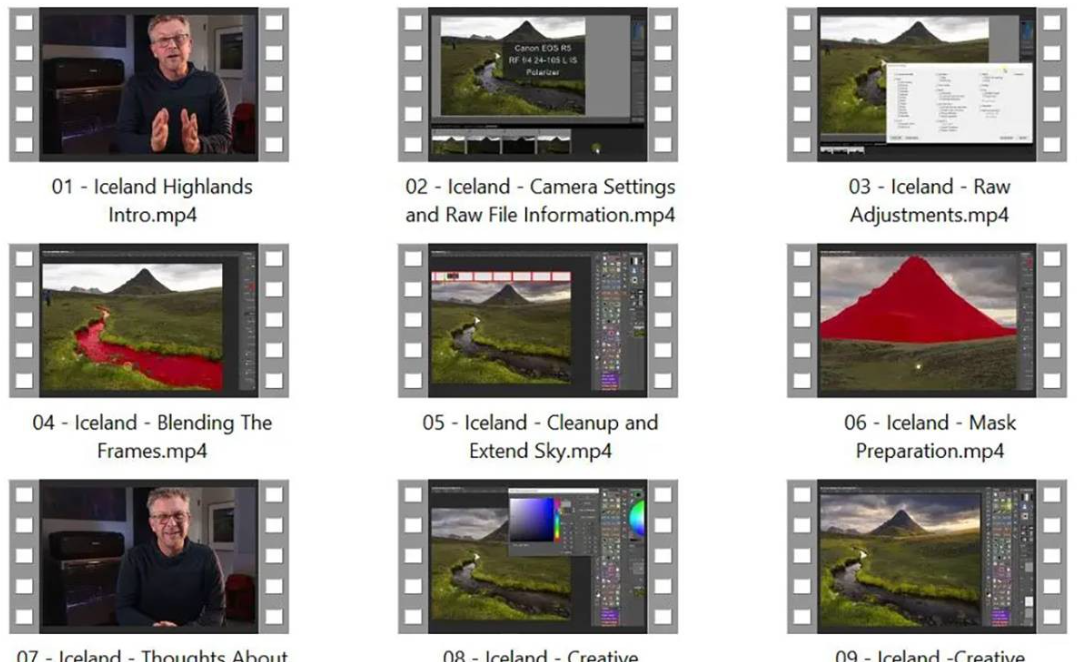The image size is (1087, 662).
Task: Click the partially visible 08 - Iceland - Creative label
Action: [540, 655]
